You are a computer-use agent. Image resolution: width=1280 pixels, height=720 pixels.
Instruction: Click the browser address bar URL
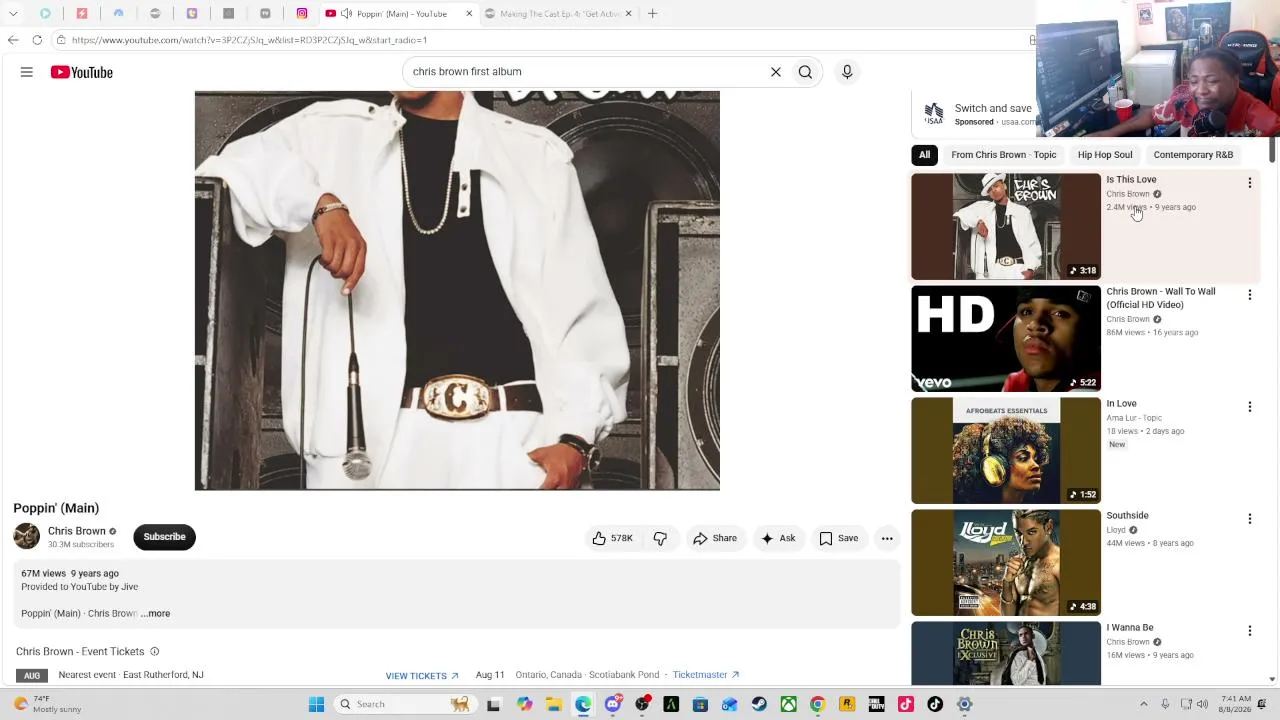point(249,40)
